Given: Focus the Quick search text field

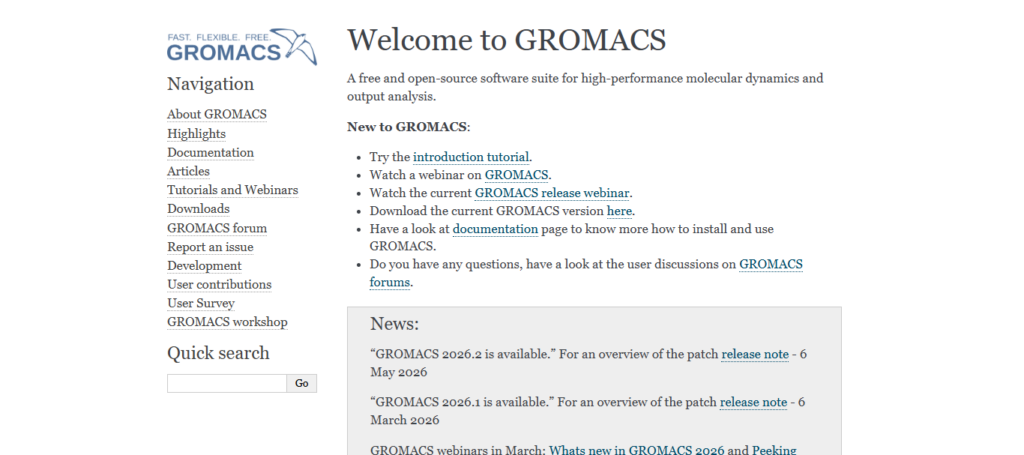Looking at the screenshot, I should (227, 383).
